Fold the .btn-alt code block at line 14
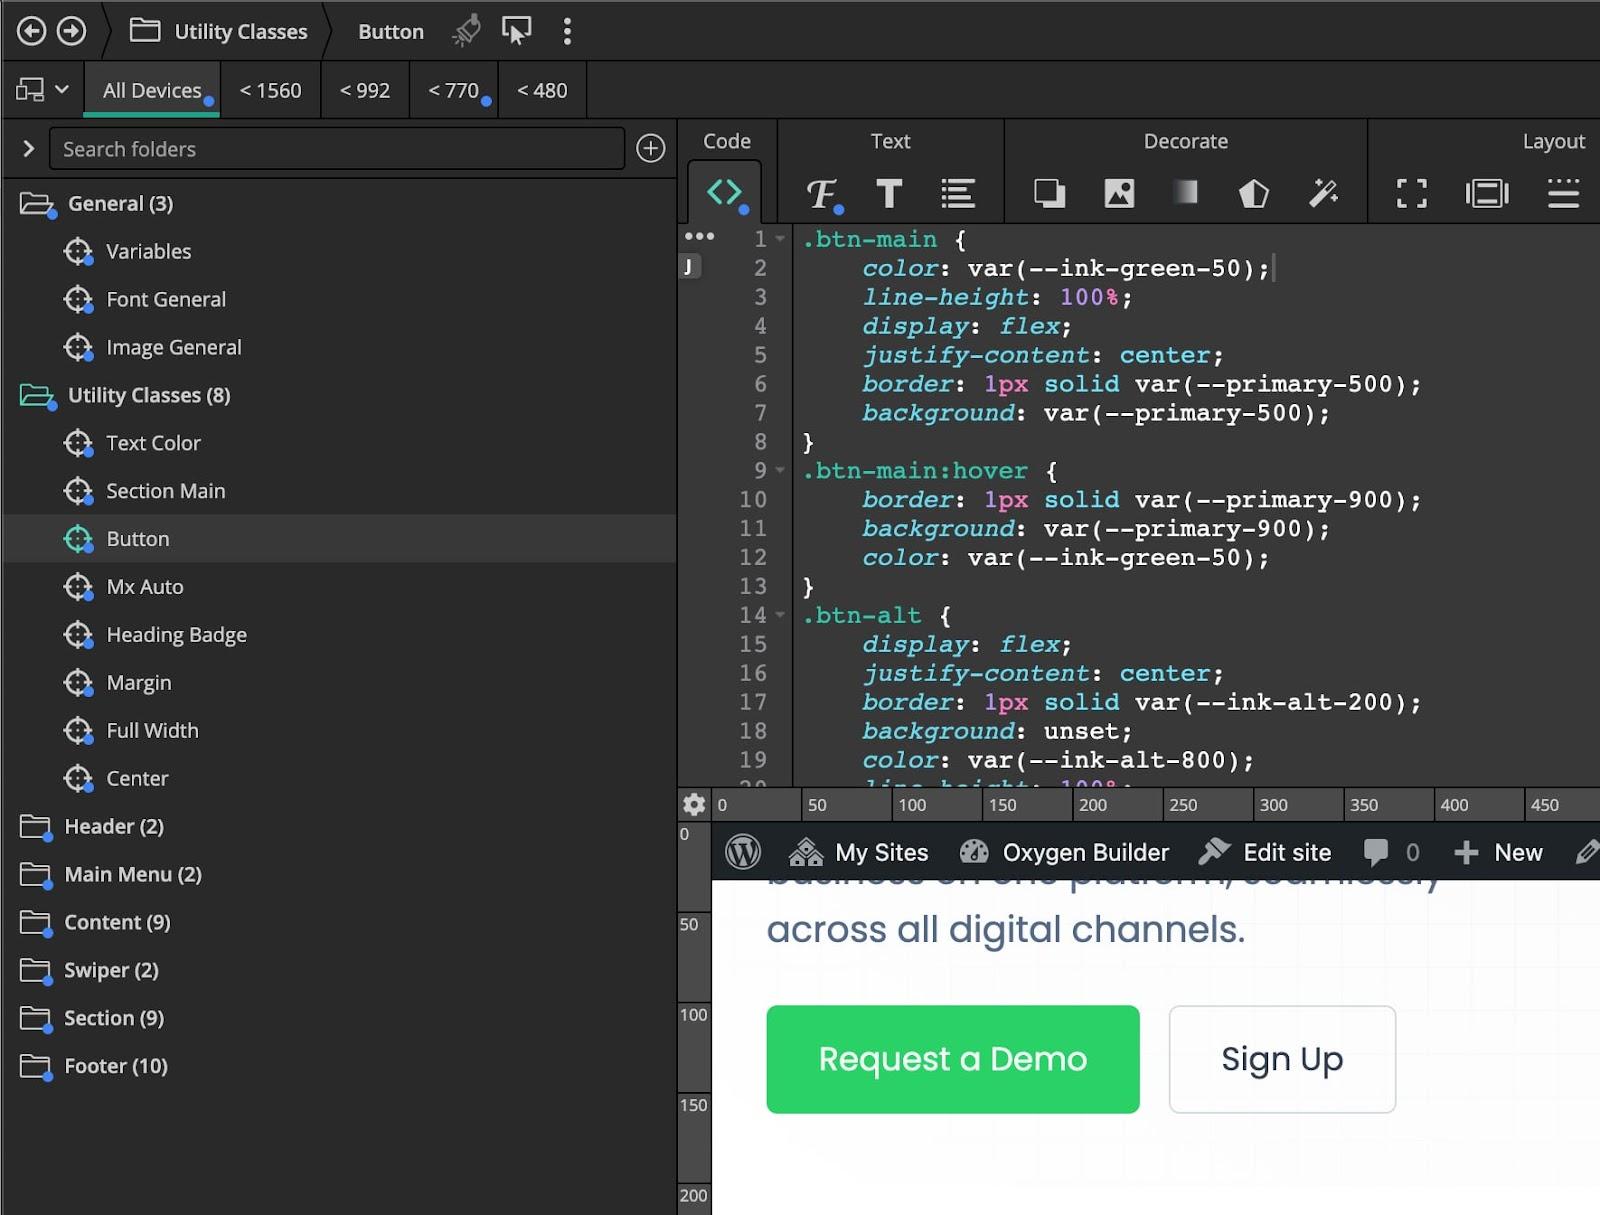This screenshot has width=1600, height=1215. (x=780, y=615)
